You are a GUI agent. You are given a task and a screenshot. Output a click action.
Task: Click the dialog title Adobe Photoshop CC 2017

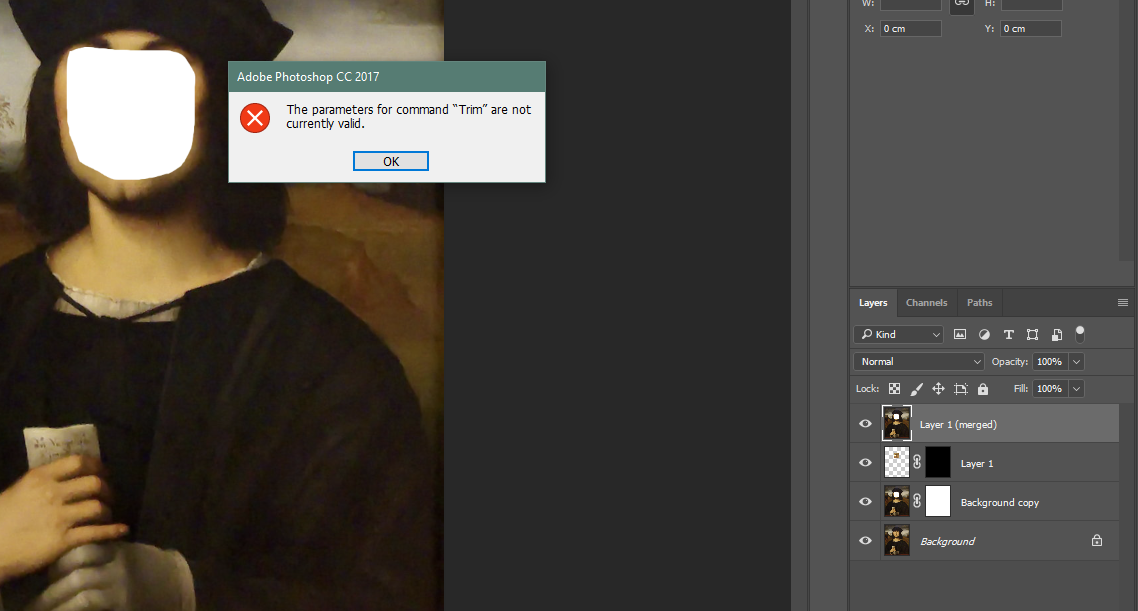click(x=308, y=77)
